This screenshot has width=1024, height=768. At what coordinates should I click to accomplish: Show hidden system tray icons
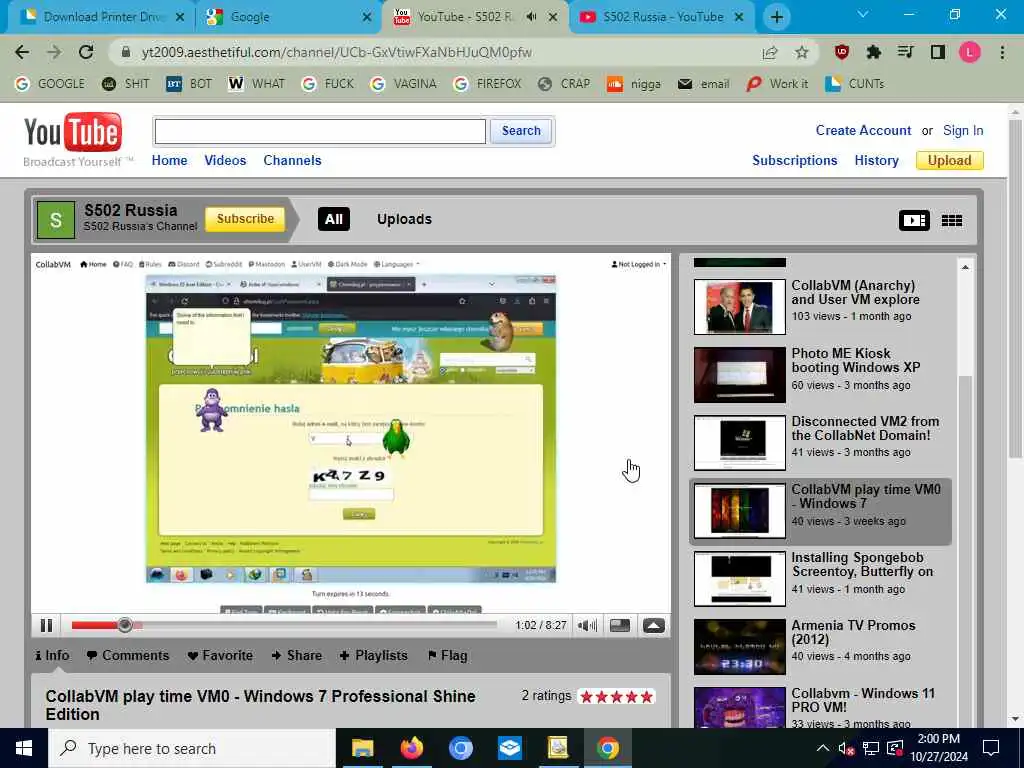tap(823, 748)
